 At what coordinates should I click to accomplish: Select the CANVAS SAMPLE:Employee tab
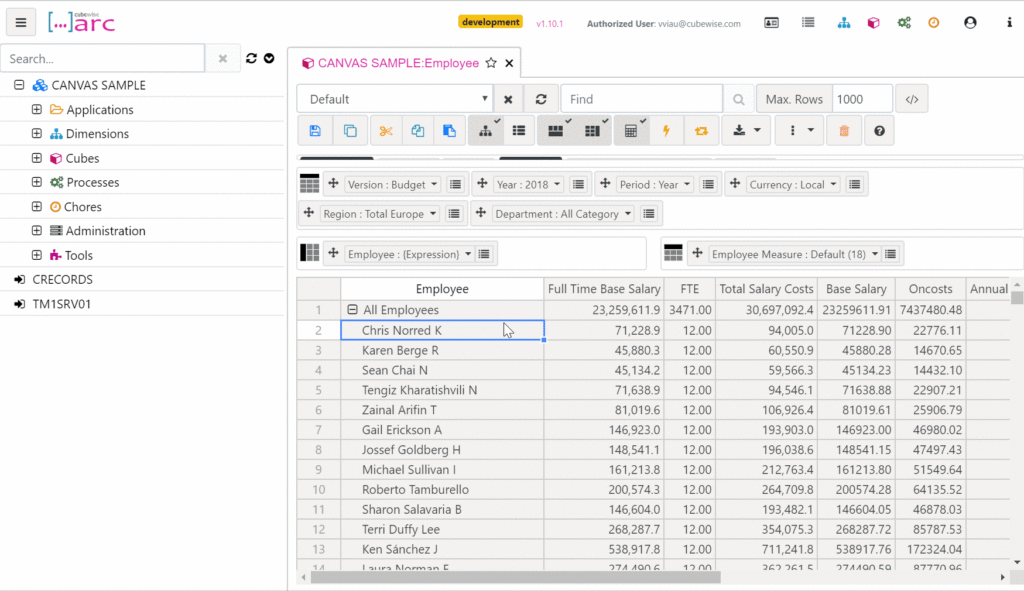397,63
